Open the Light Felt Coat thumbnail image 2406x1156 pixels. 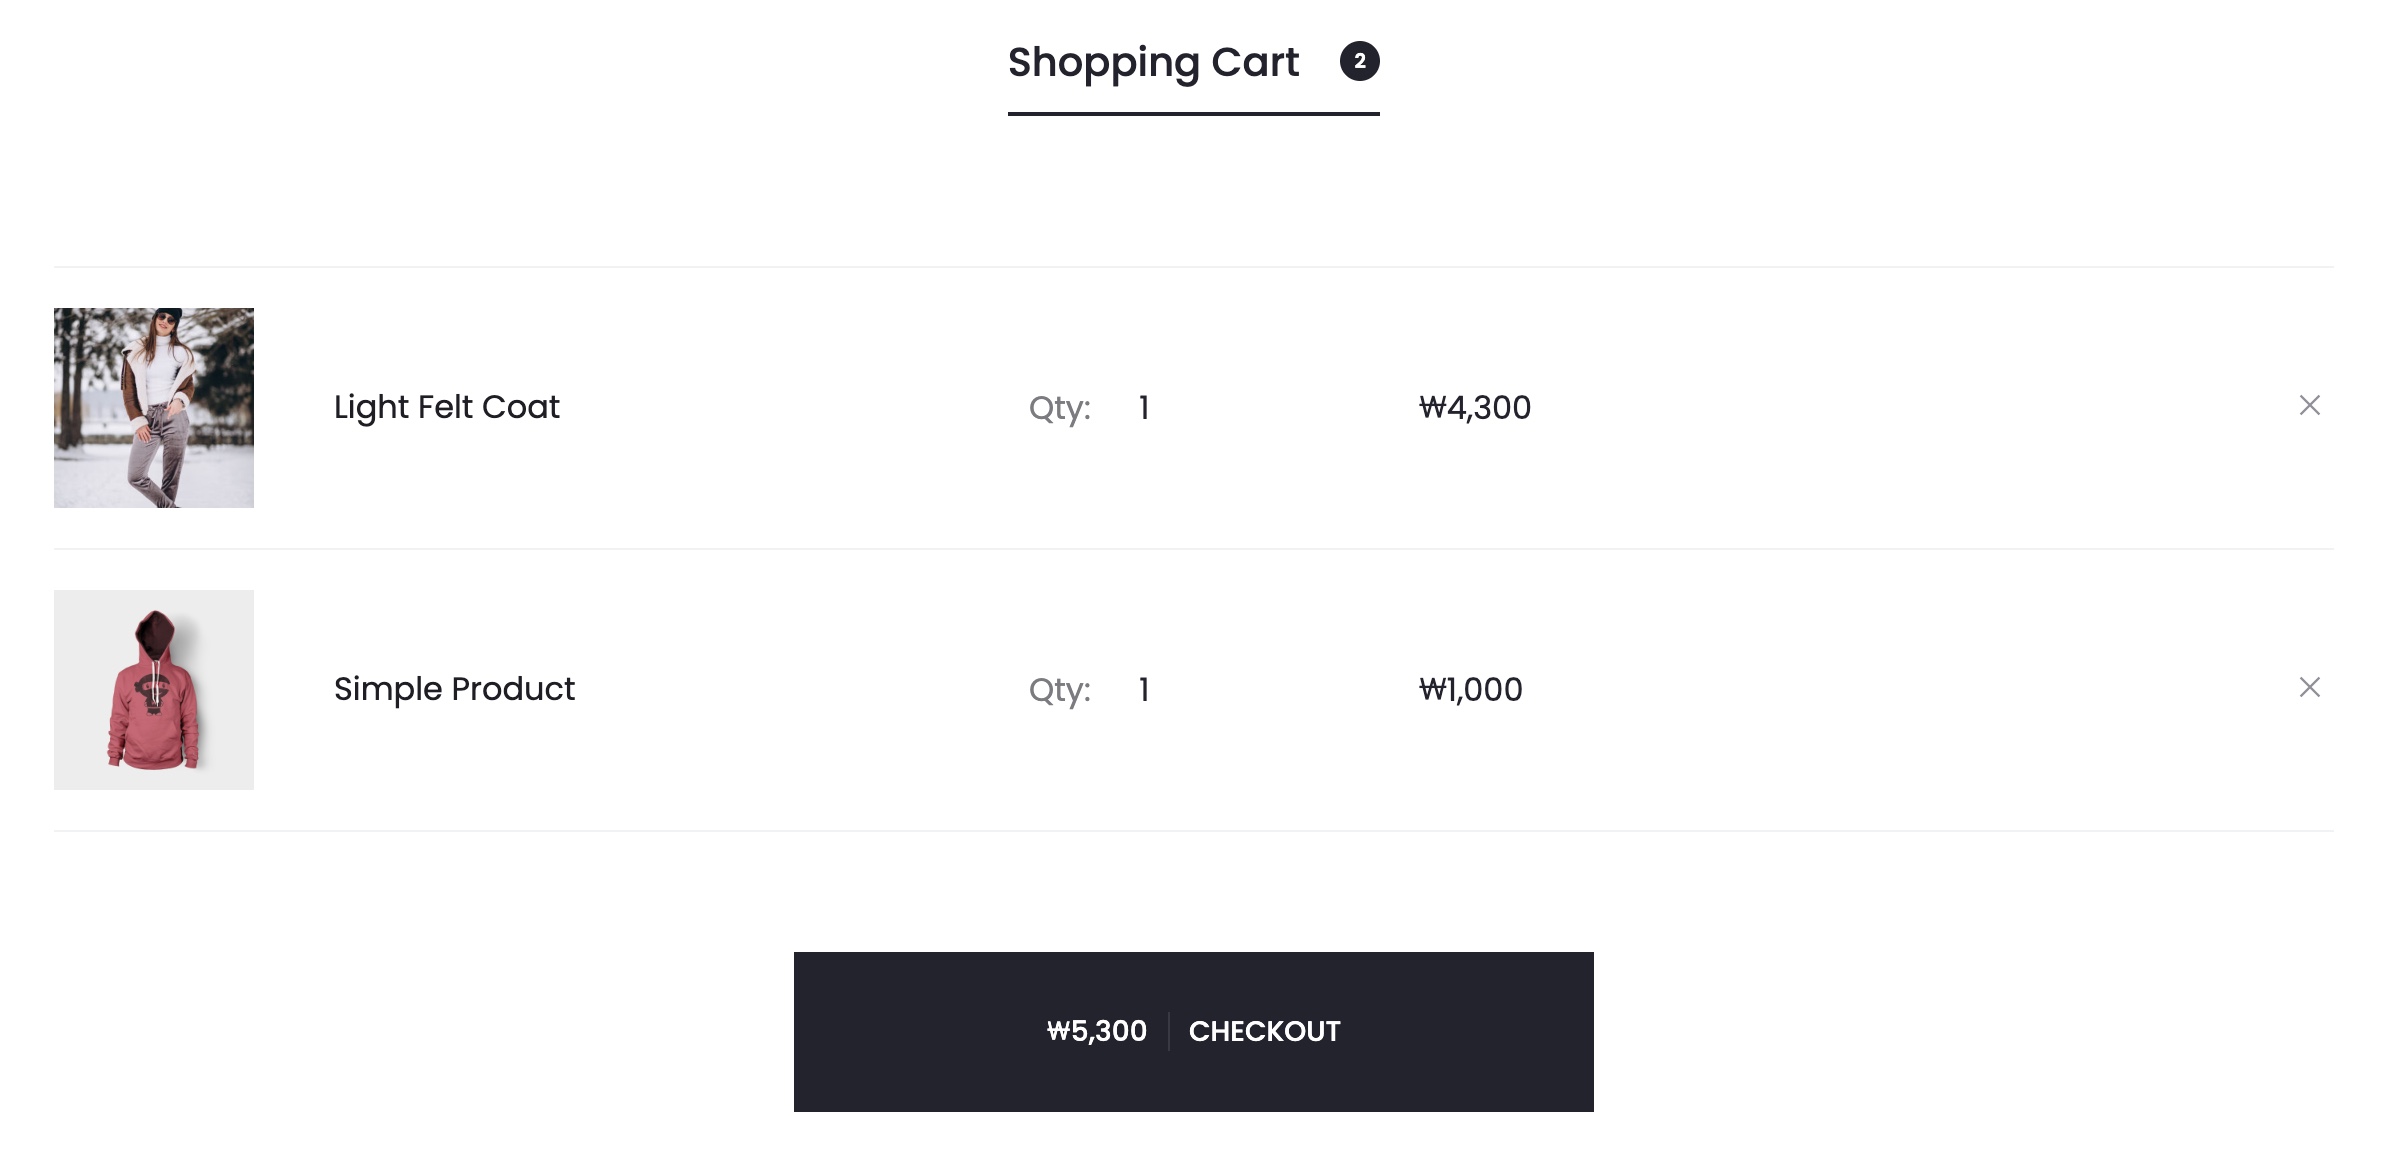[154, 408]
